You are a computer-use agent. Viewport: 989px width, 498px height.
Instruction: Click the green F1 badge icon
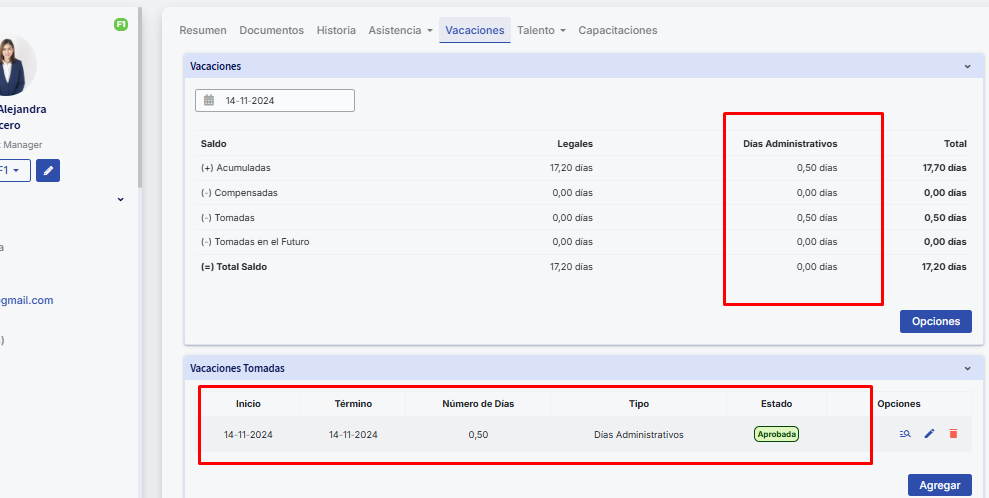point(121,24)
